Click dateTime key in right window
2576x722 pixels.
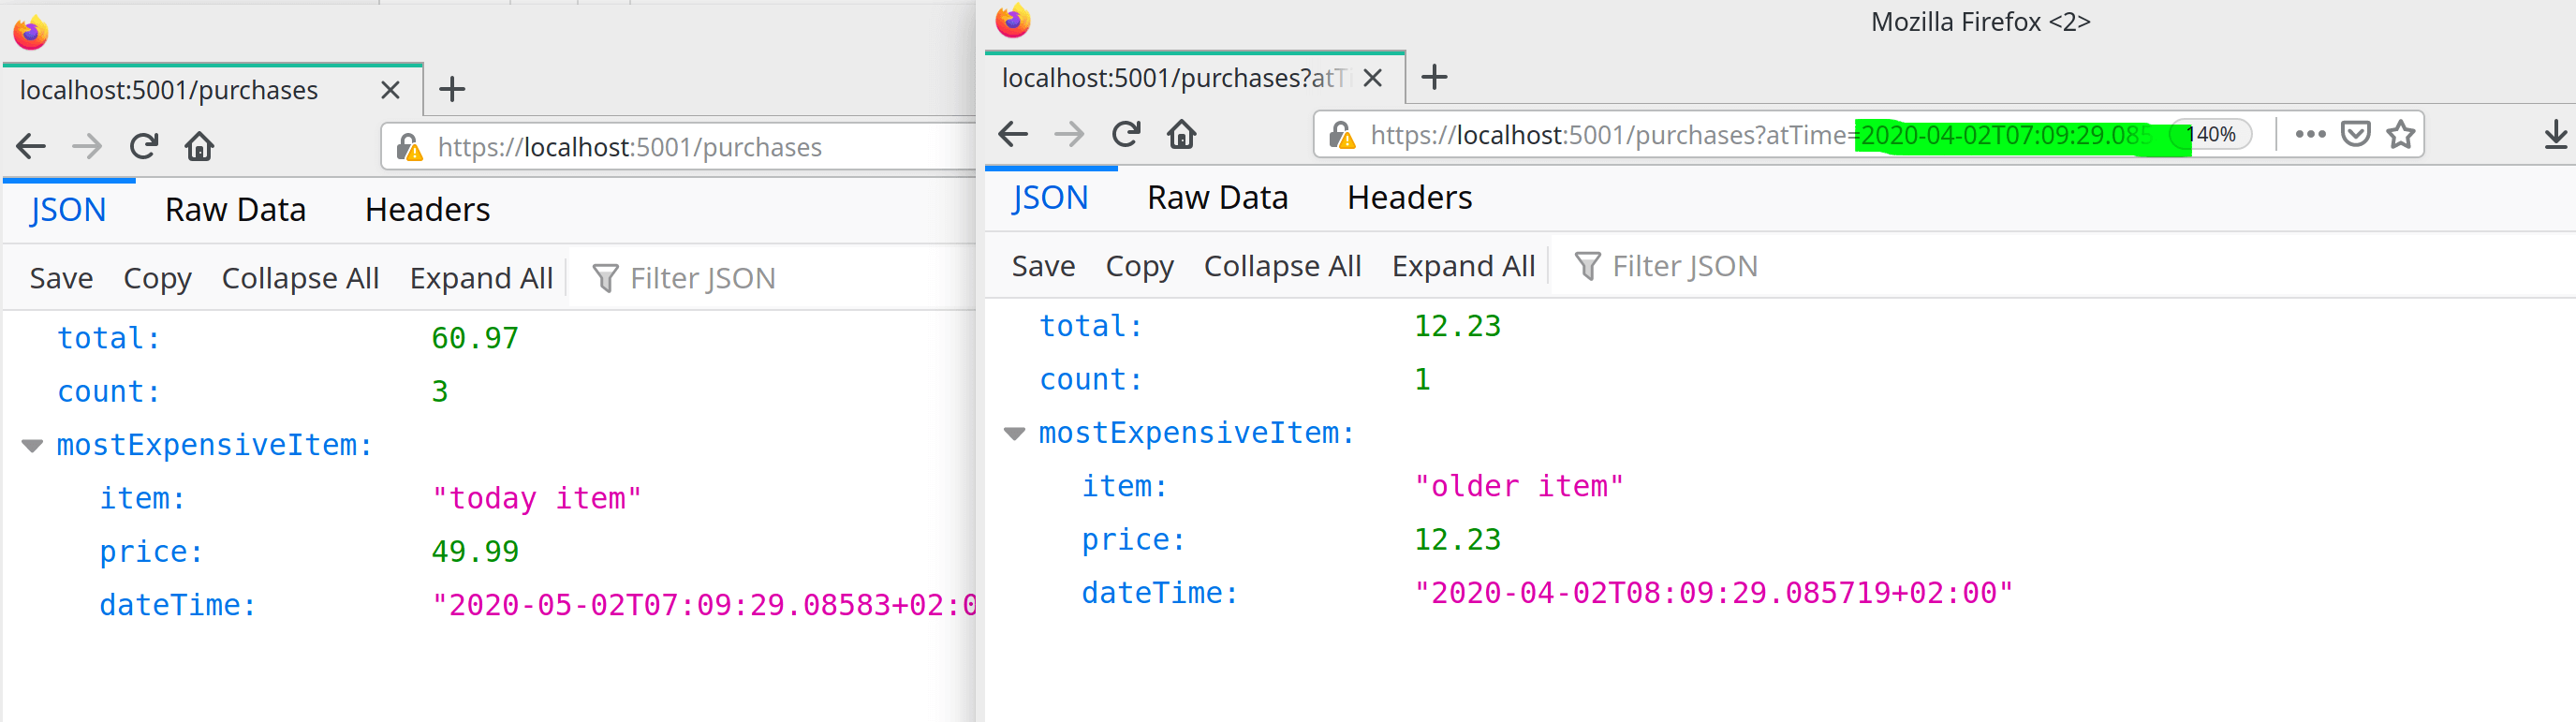1160,594
